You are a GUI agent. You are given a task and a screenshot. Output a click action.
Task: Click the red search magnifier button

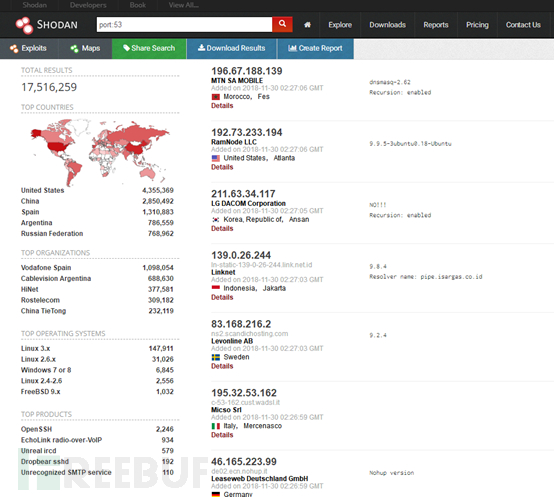(282, 24)
